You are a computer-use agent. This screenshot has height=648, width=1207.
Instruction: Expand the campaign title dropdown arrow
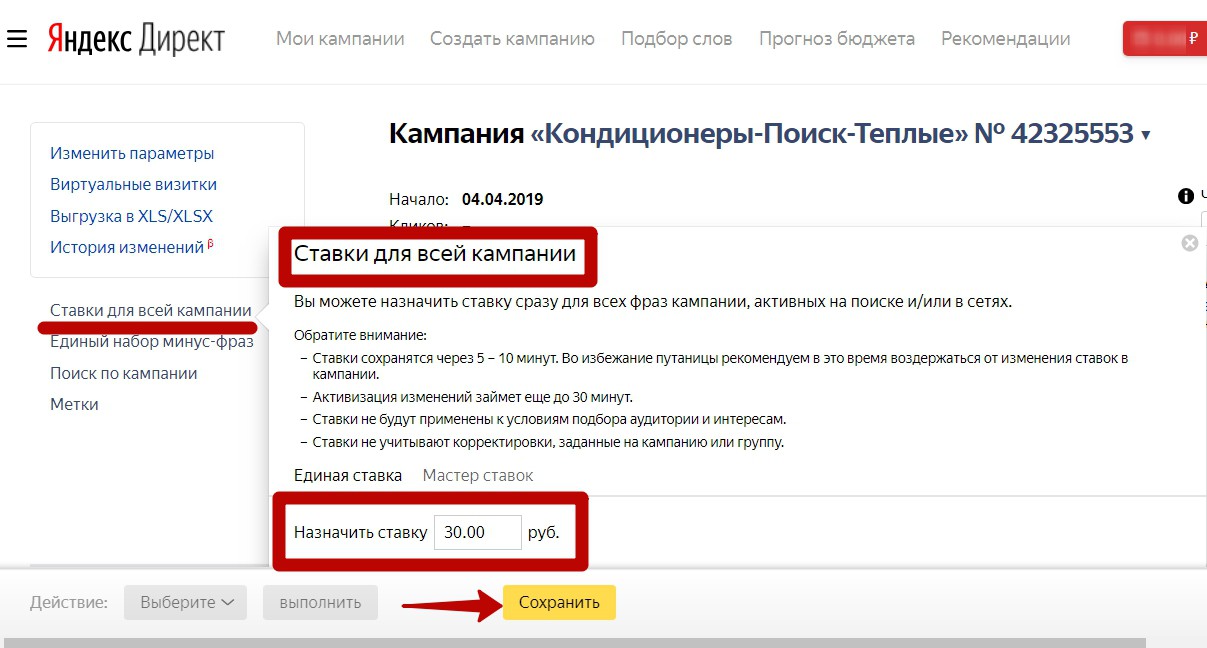tap(1146, 135)
